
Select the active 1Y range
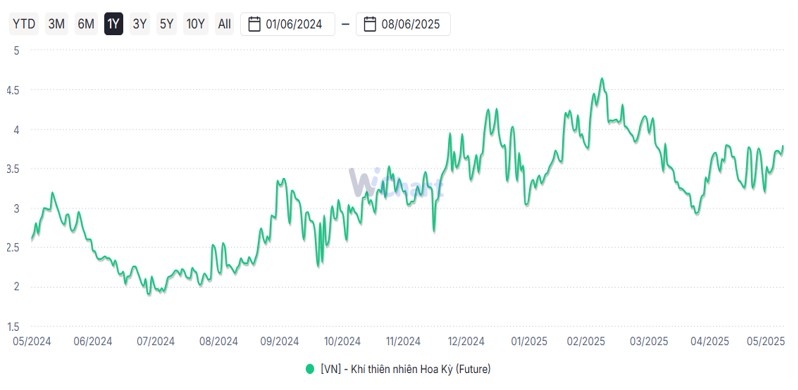point(113,24)
